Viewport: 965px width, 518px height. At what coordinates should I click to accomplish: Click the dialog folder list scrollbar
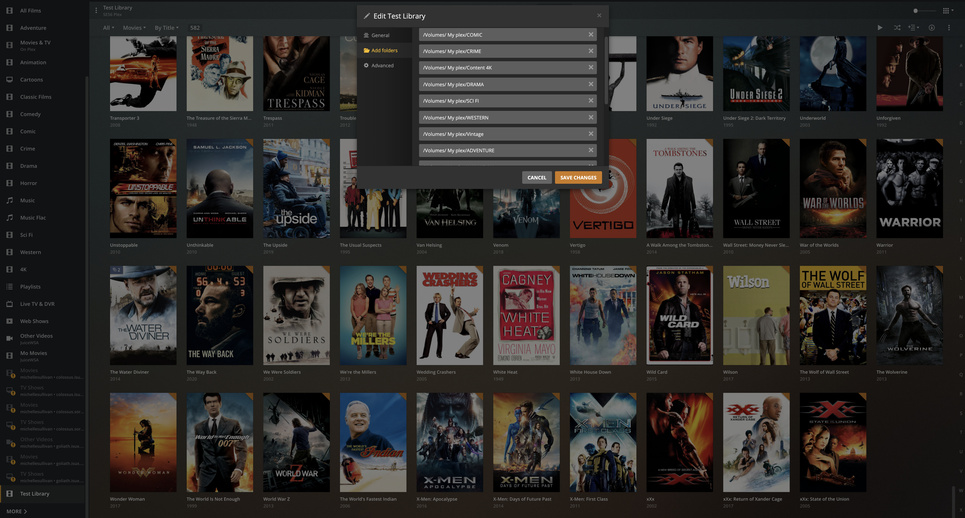tap(606, 71)
